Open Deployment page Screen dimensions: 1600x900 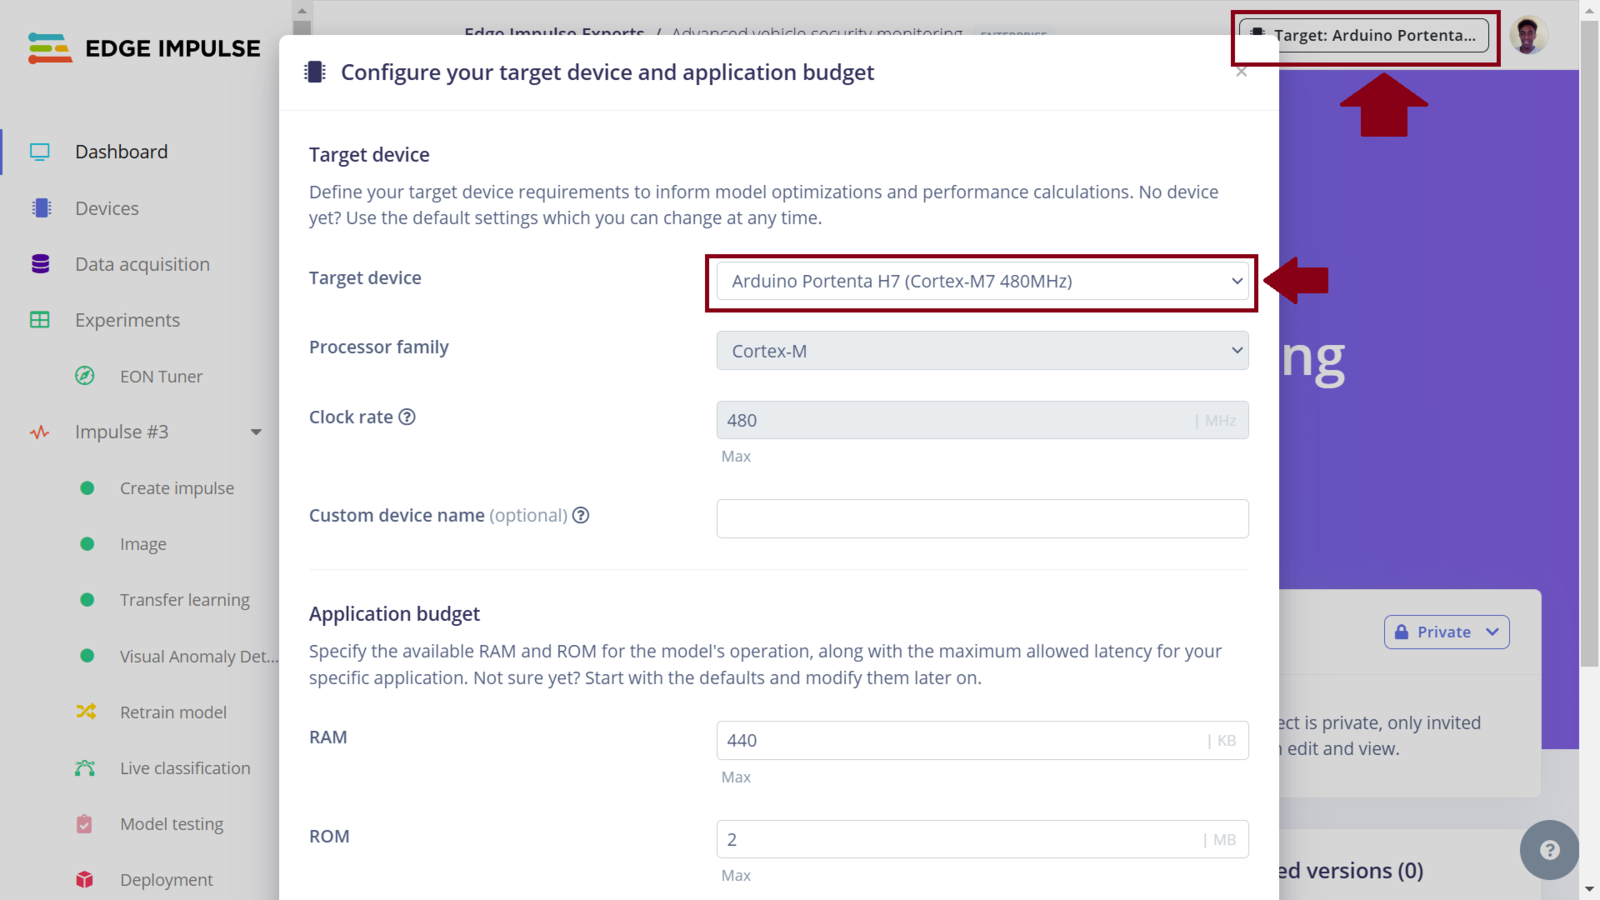pyautogui.click(x=166, y=880)
